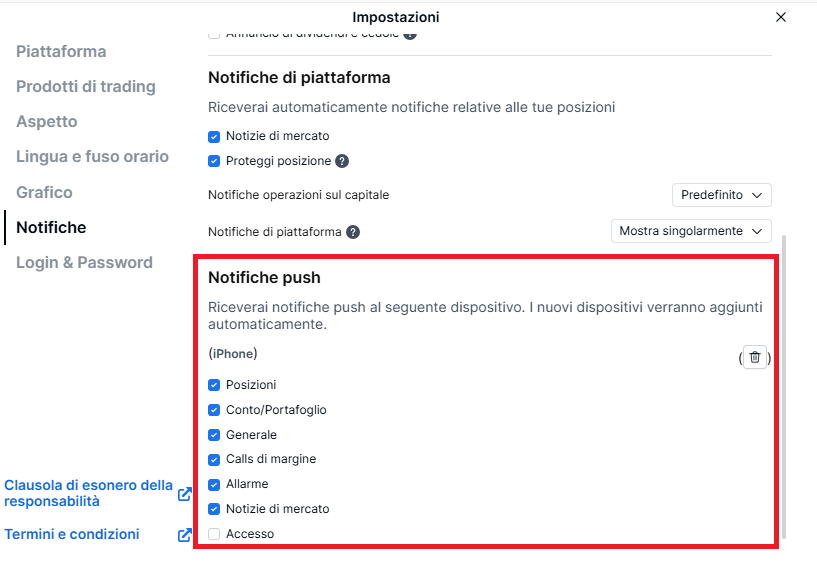Disable the Notizie di mercato platform checkbox
The height and width of the screenshot is (576, 817).
[214, 136]
